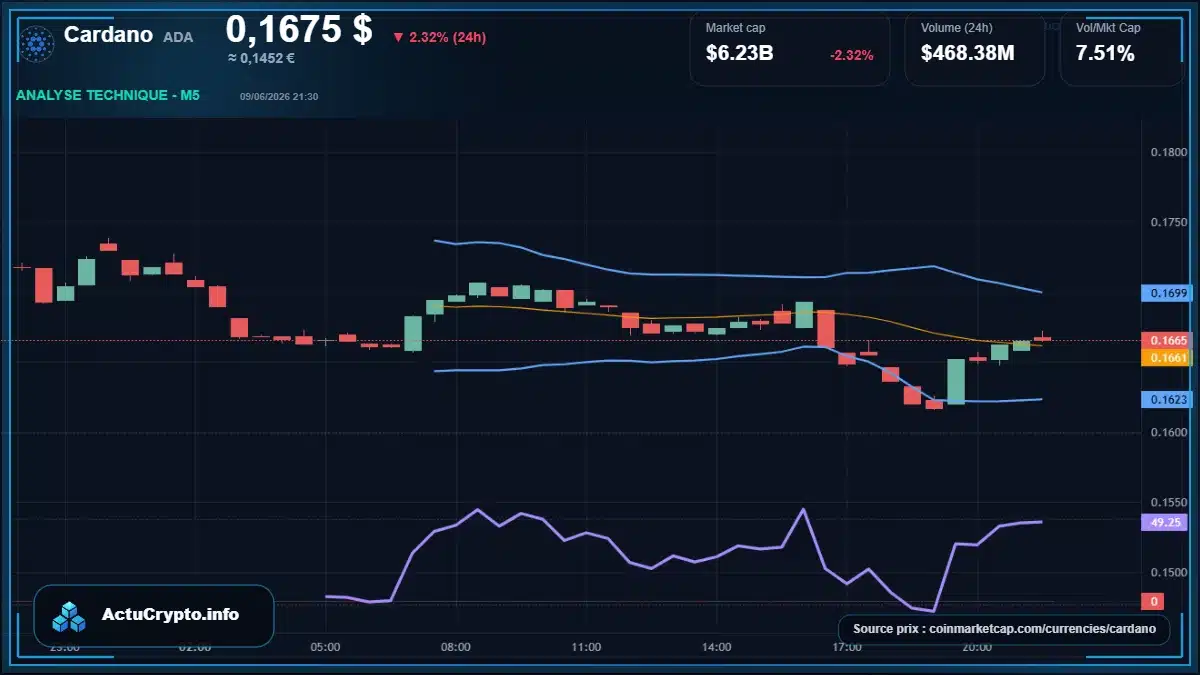Click the euro equivalent 0,1452 € value

click(x=261, y=58)
